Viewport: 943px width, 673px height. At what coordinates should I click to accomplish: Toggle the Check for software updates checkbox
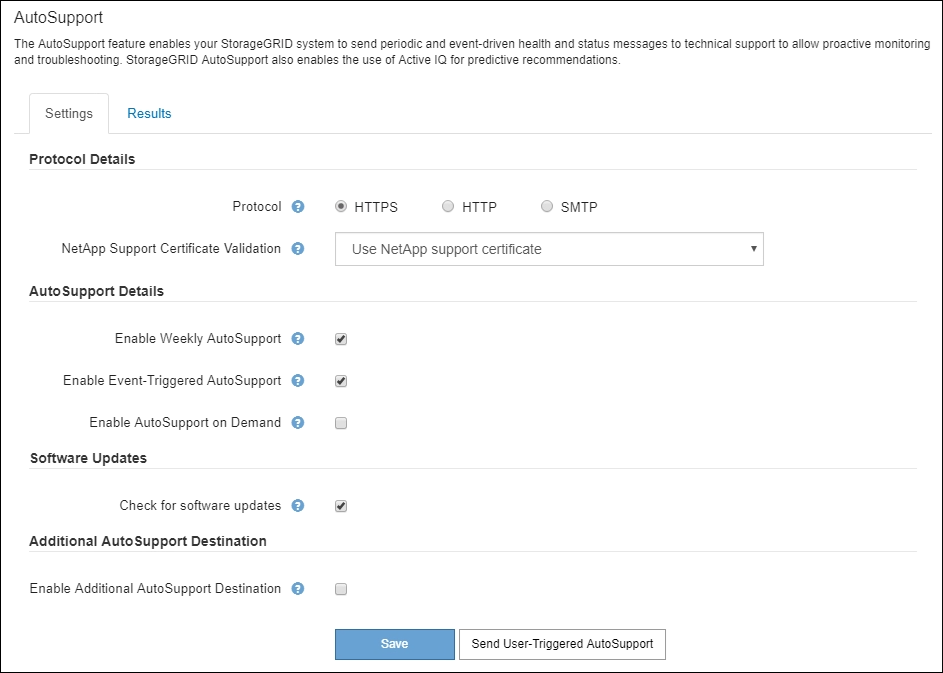tap(341, 506)
